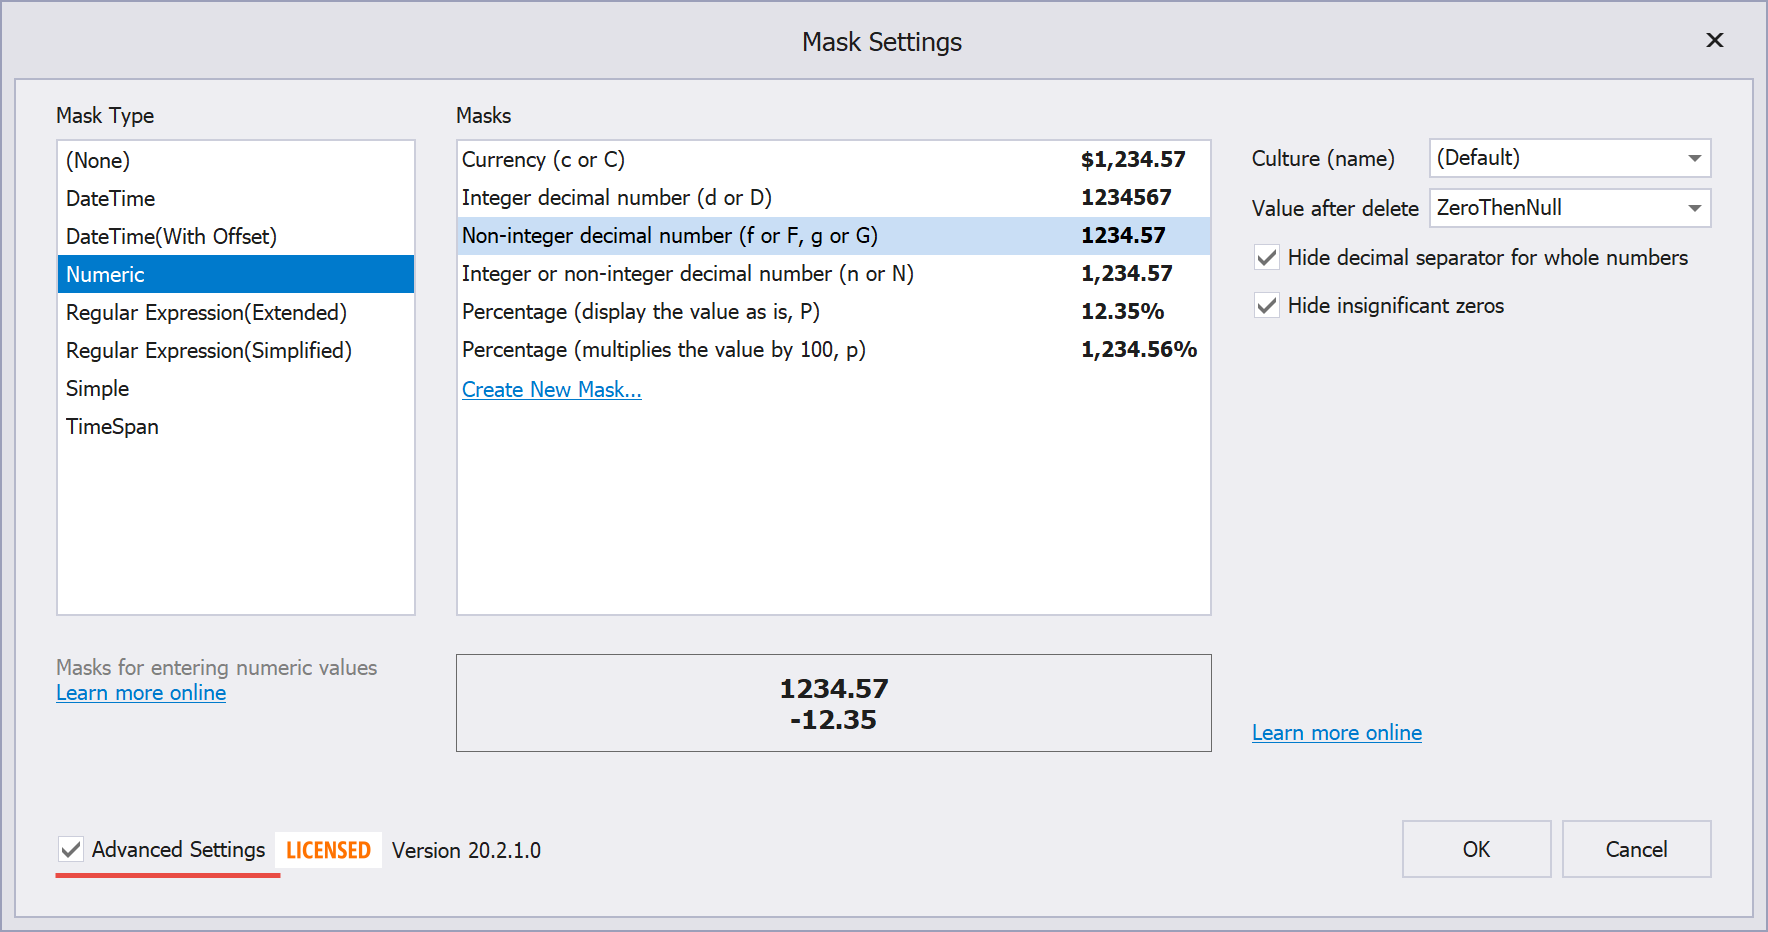This screenshot has height=932, width=1768.
Task: Choose TimeSpan mask type
Action: click(112, 426)
